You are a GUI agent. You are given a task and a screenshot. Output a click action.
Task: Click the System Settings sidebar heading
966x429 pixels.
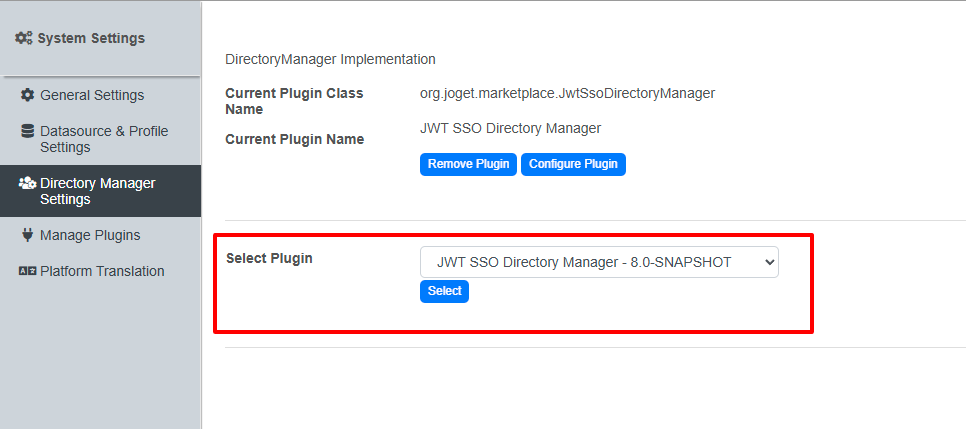[x=91, y=38]
